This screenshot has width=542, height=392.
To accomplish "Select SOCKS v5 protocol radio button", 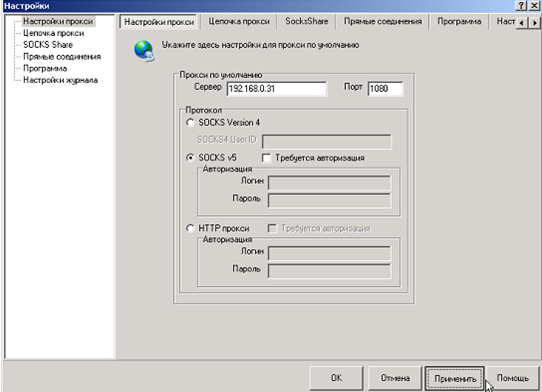I will click(x=190, y=158).
